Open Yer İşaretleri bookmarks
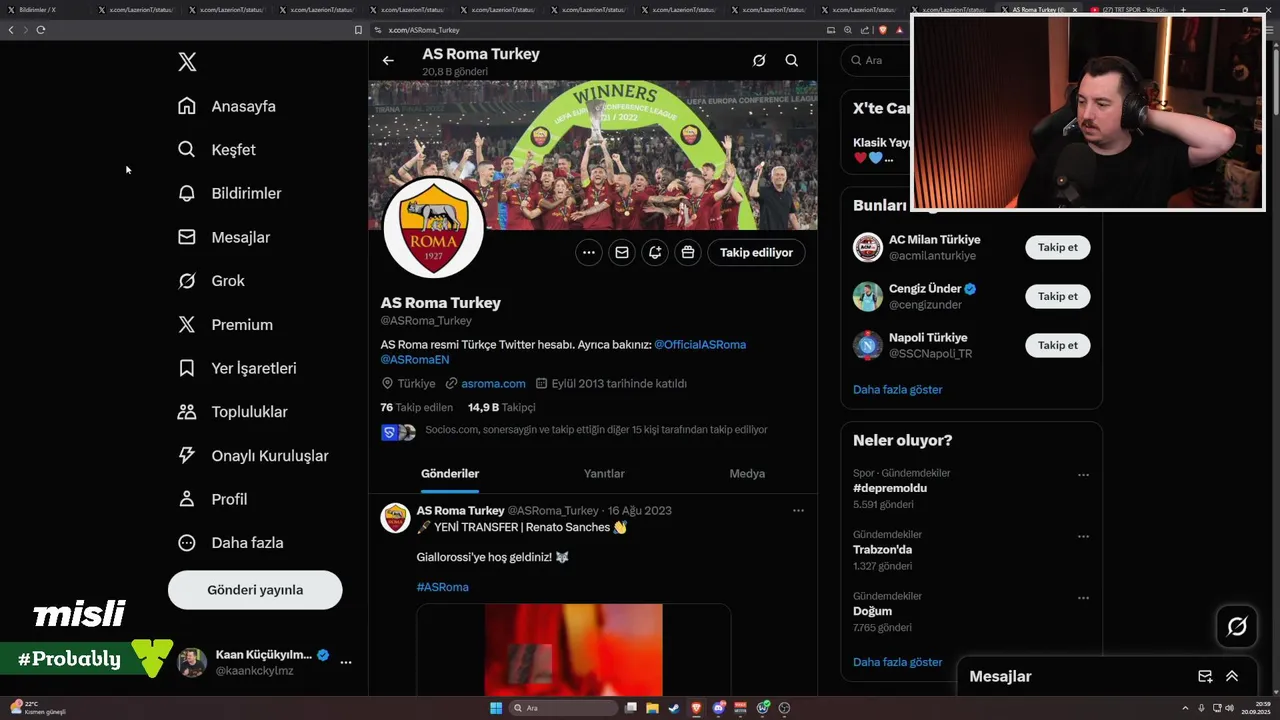 pyautogui.click(x=237, y=368)
